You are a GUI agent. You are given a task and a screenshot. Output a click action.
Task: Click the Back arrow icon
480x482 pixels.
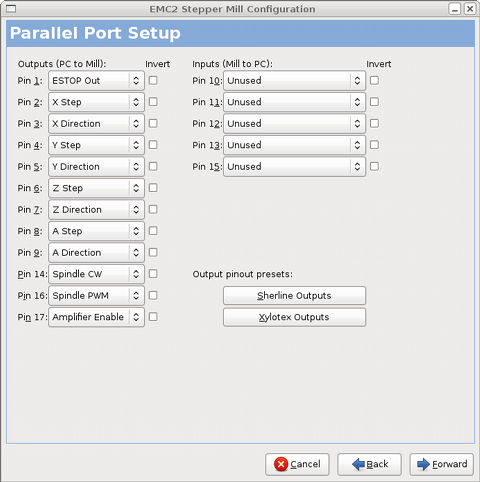pos(358,464)
